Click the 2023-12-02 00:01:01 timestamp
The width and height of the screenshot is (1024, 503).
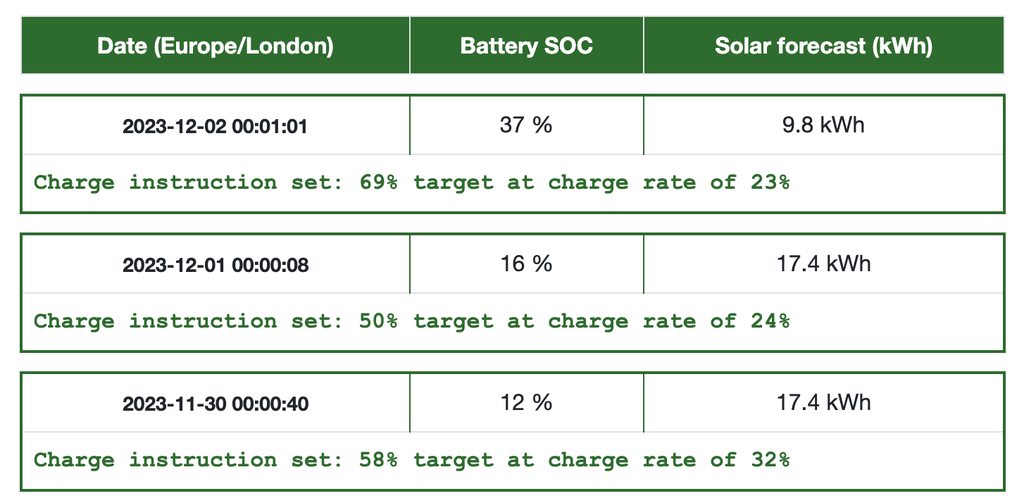(x=215, y=127)
